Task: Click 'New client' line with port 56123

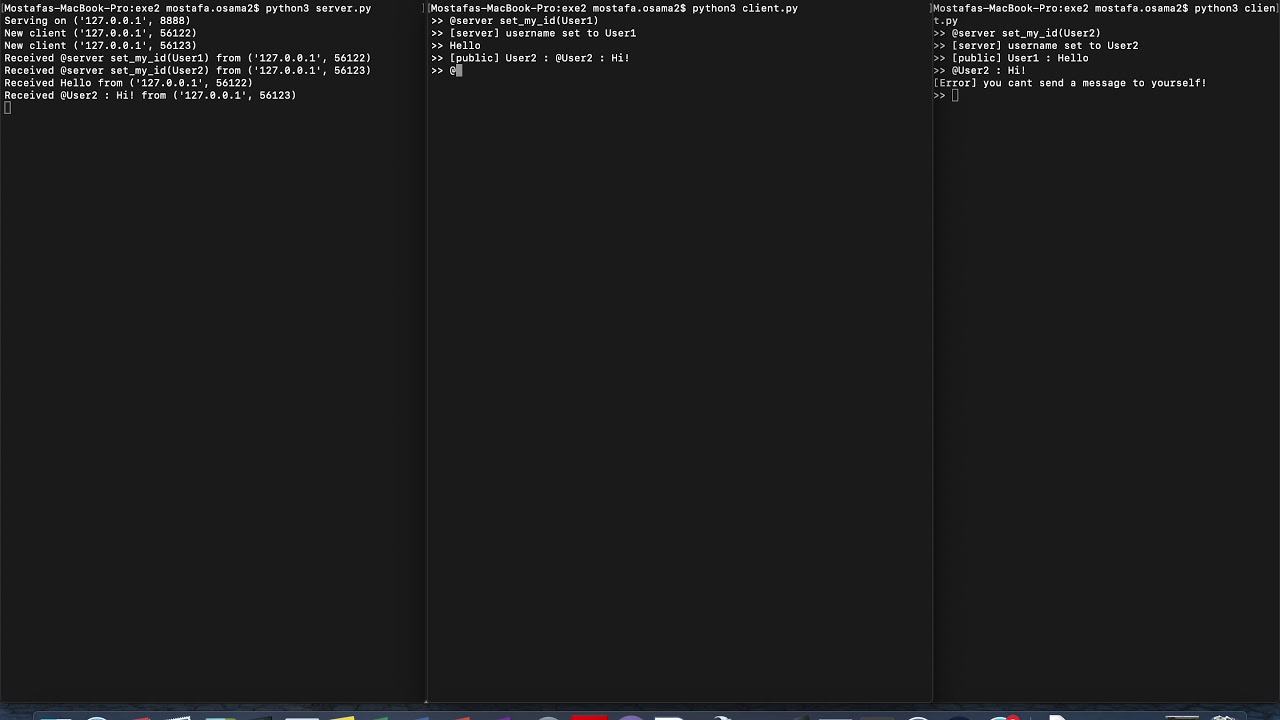Action: pyautogui.click(x=100, y=46)
